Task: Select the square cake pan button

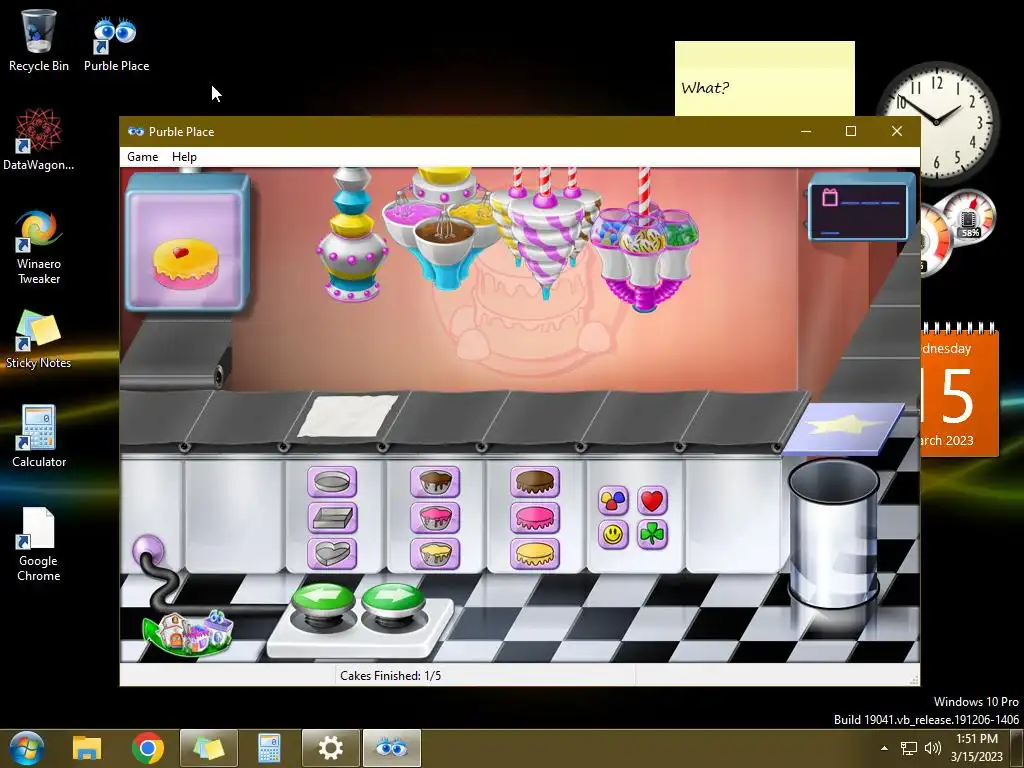Action: click(x=332, y=518)
